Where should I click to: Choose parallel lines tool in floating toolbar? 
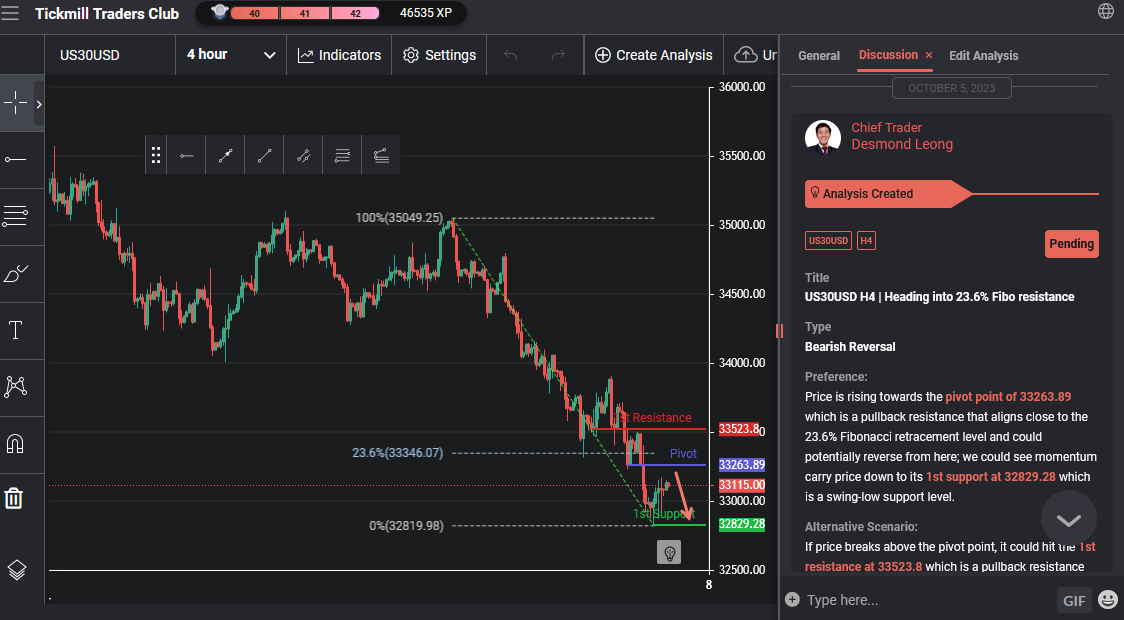pos(342,155)
